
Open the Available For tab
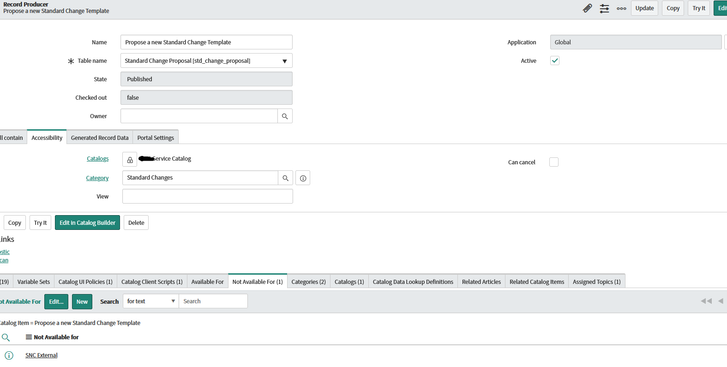(207, 282)
